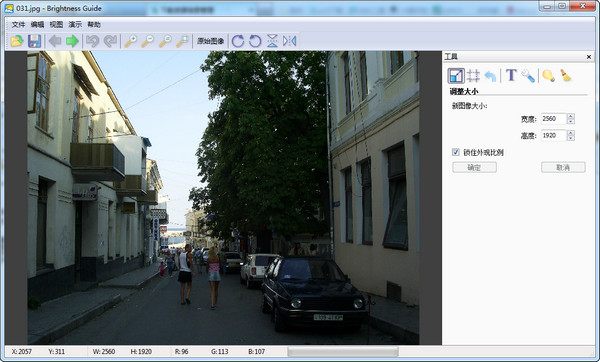The image size is (600, 362).
Task: Click the width input field showing 2560
Action: [x=554, y=119]
